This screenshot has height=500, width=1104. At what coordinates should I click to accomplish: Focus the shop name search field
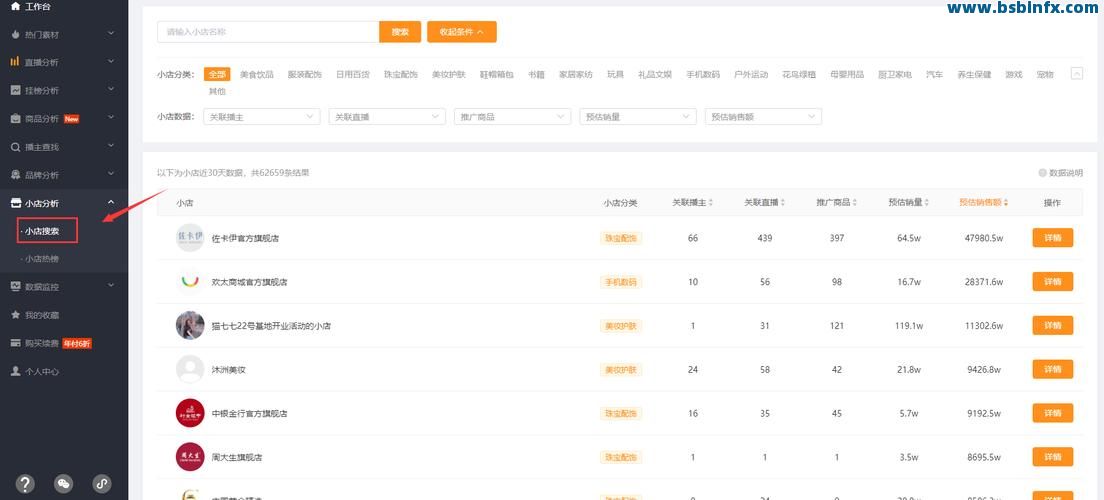pos(268,32)
